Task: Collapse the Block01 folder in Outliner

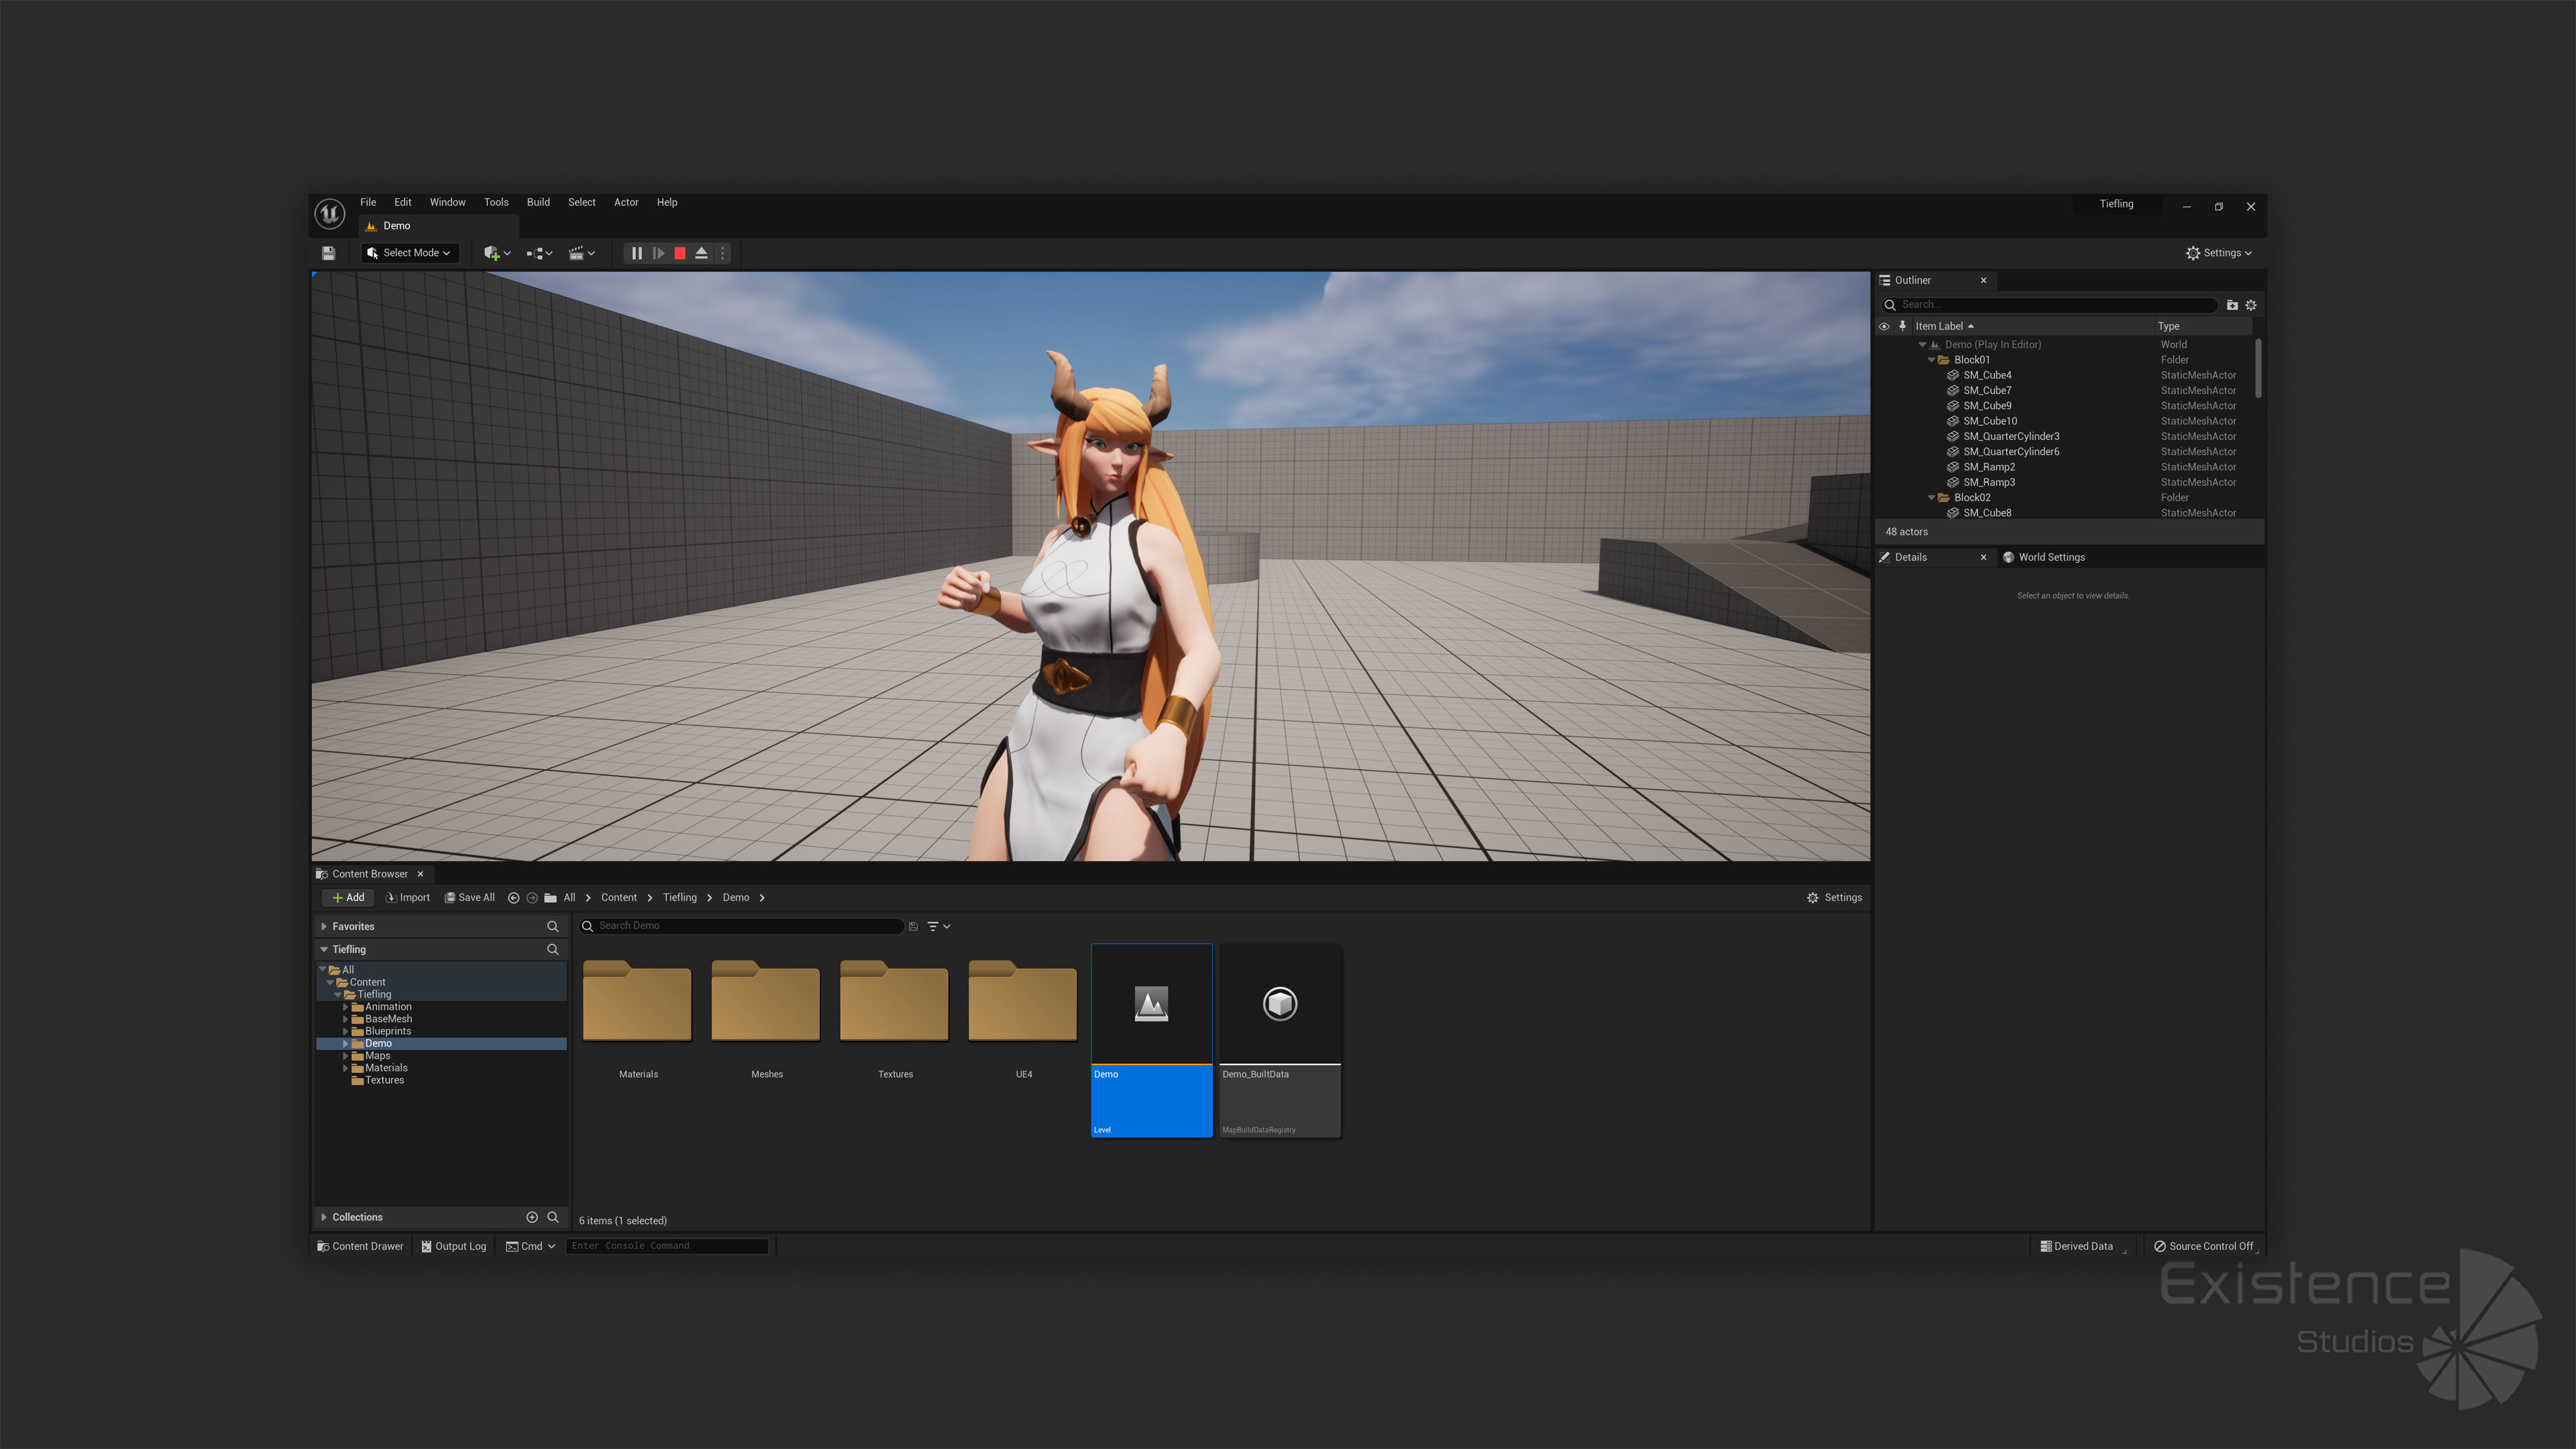Action: pos(1932,360)
